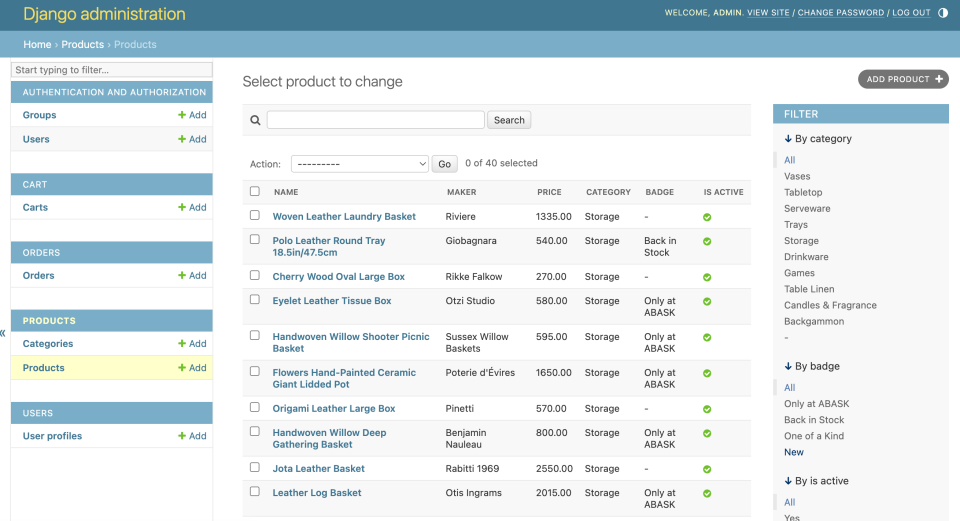960x521 pixels.
Task: Sort the table by the Price column header
Action: [x=549, y=192]
